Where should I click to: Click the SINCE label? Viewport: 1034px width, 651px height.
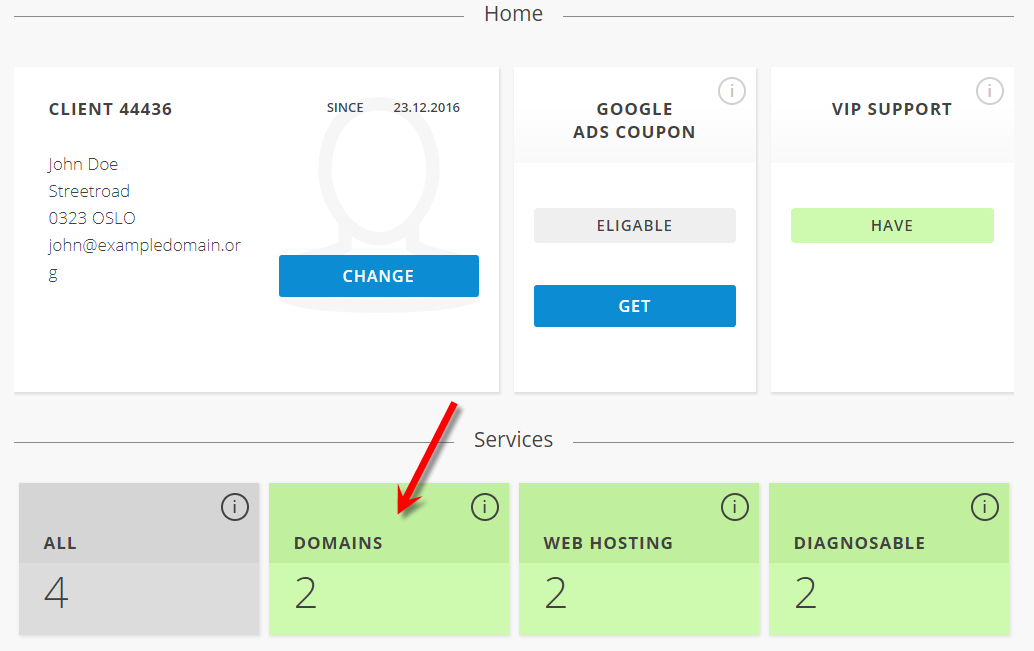(x=345, y=108)
